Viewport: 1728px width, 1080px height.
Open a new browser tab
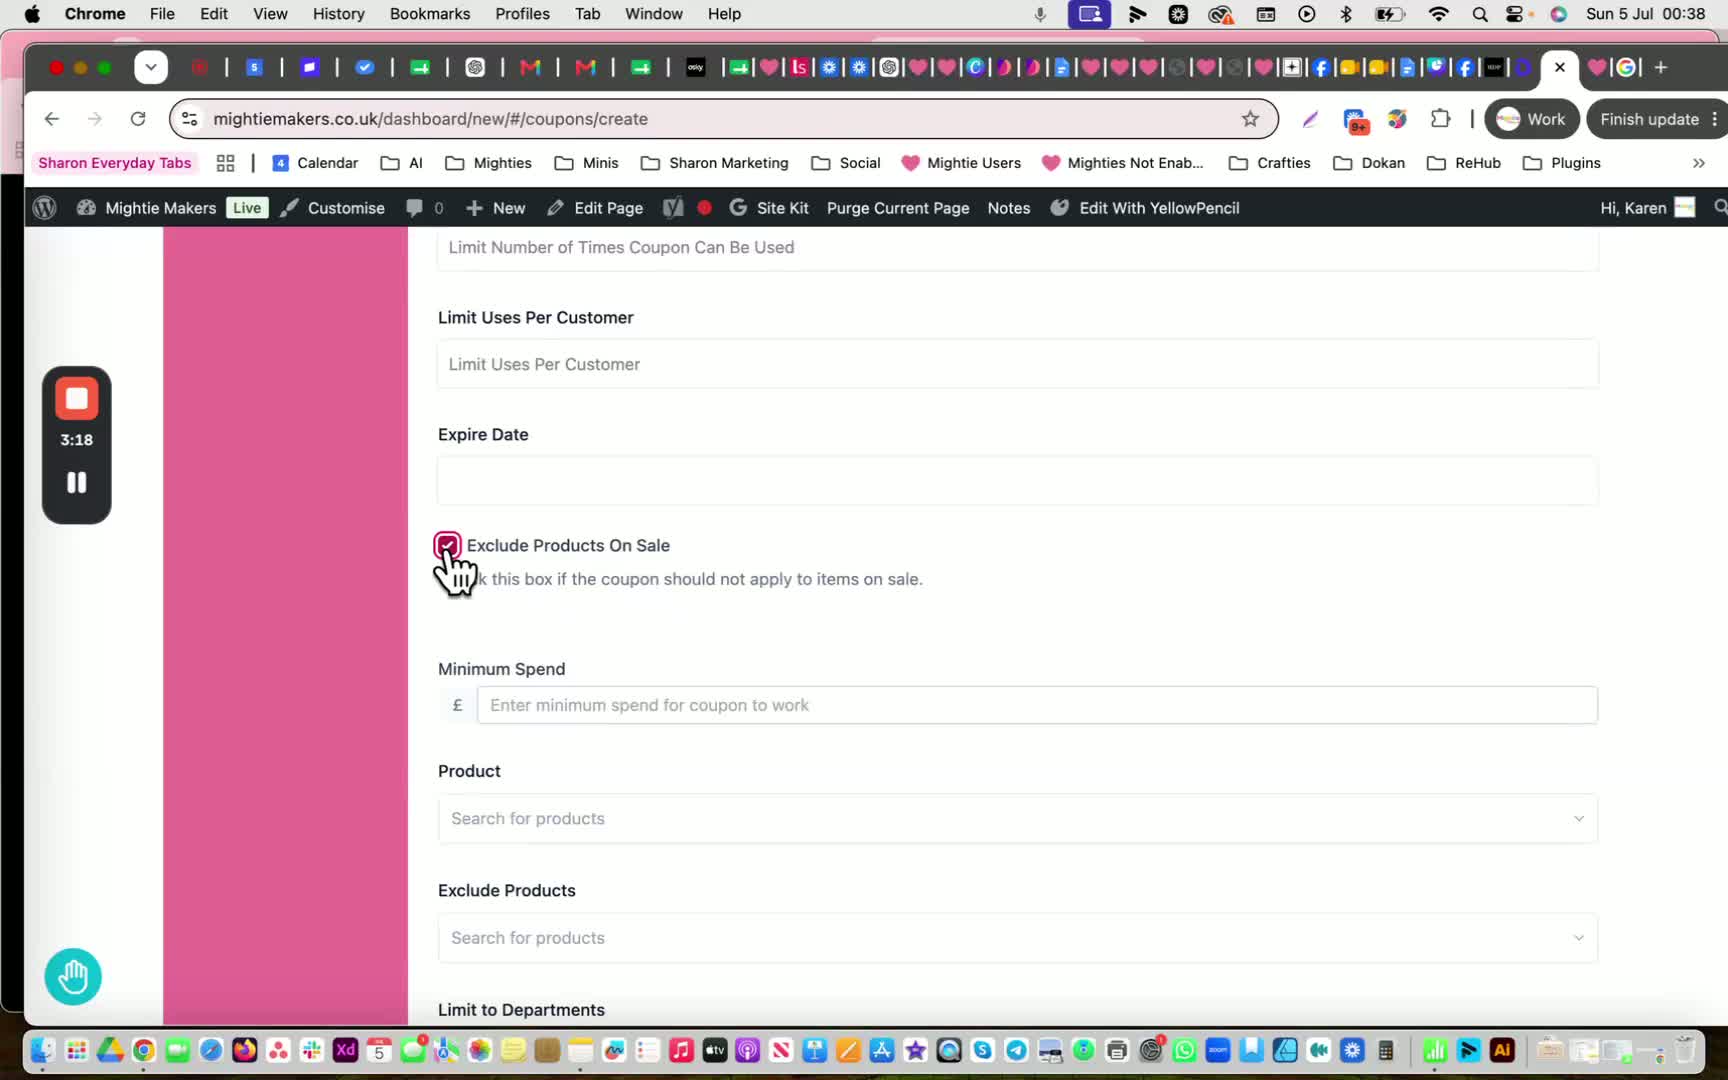coord(1661,67)
